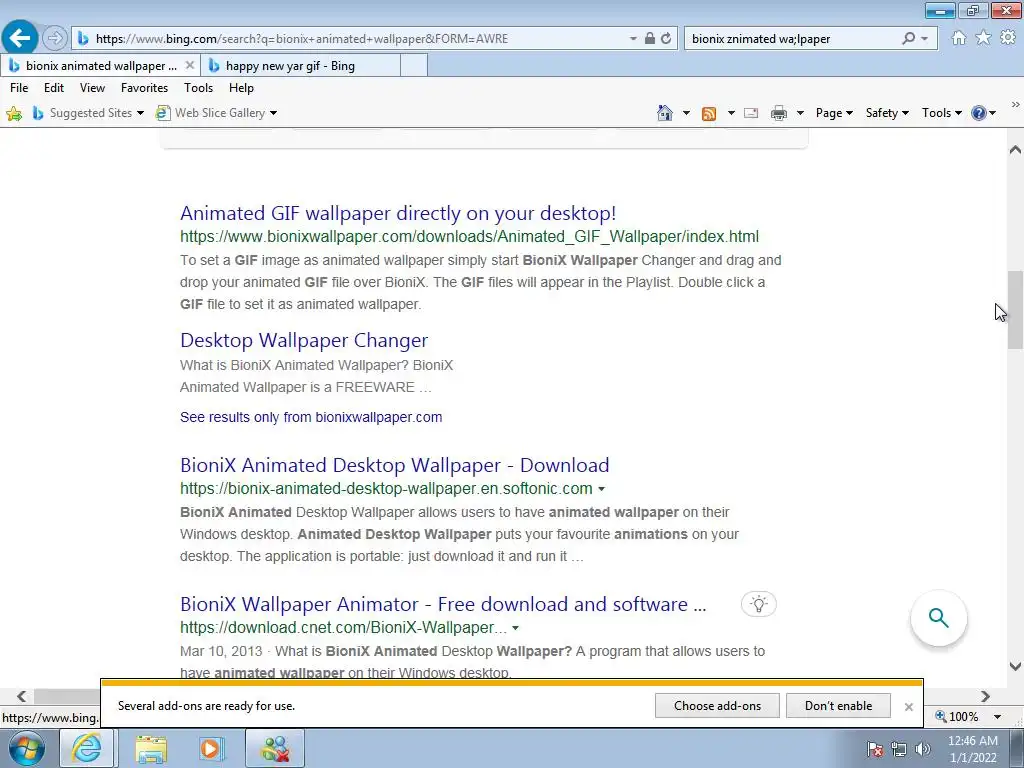Viewport: 1024px width, 768px height.
Task: Click the scroll down arrow
Action: point(1015,667)
